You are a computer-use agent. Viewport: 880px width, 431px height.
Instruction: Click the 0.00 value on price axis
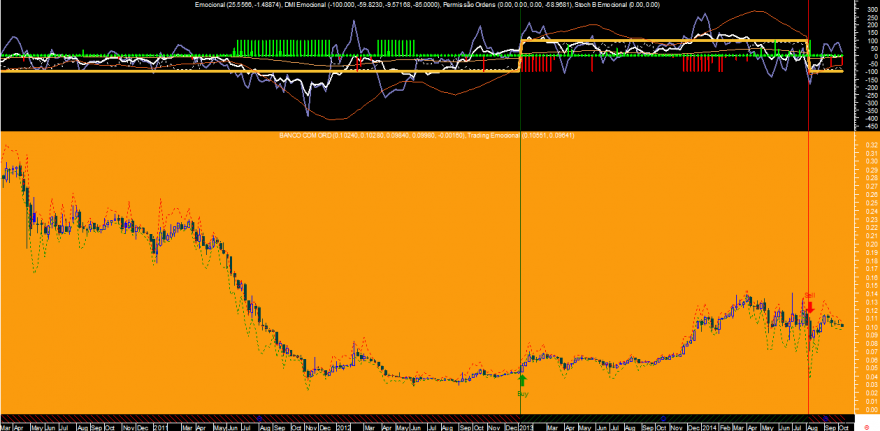pos(871,410)
